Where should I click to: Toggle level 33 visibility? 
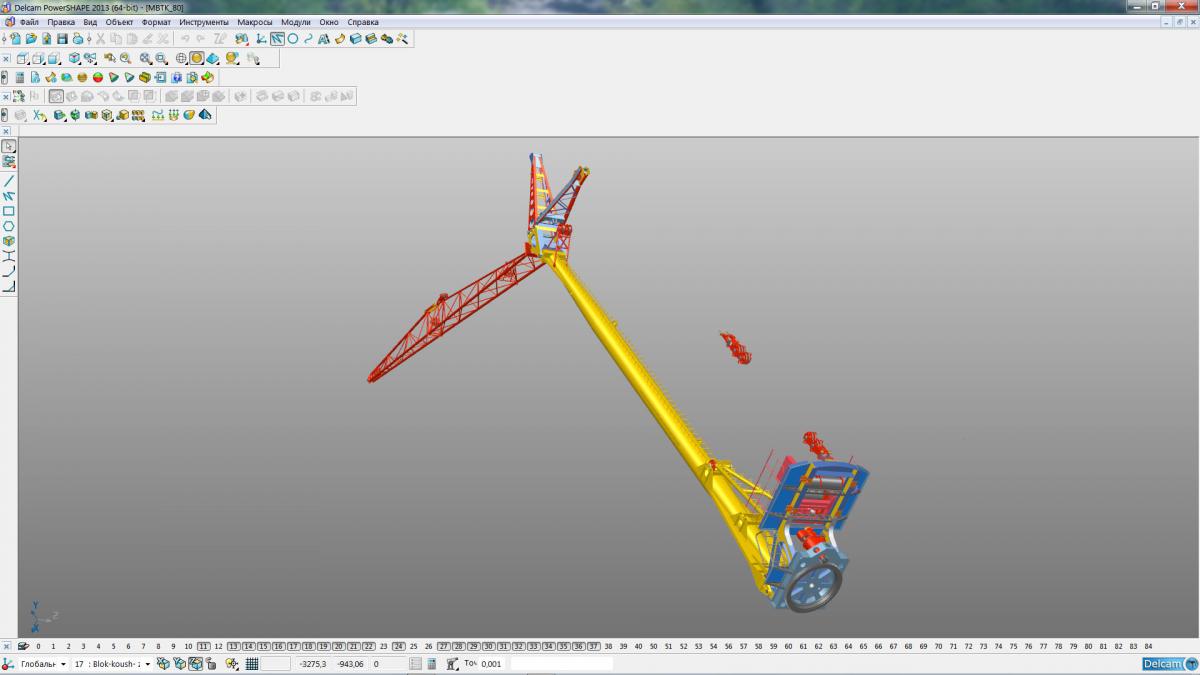click(x=533, y=646)
